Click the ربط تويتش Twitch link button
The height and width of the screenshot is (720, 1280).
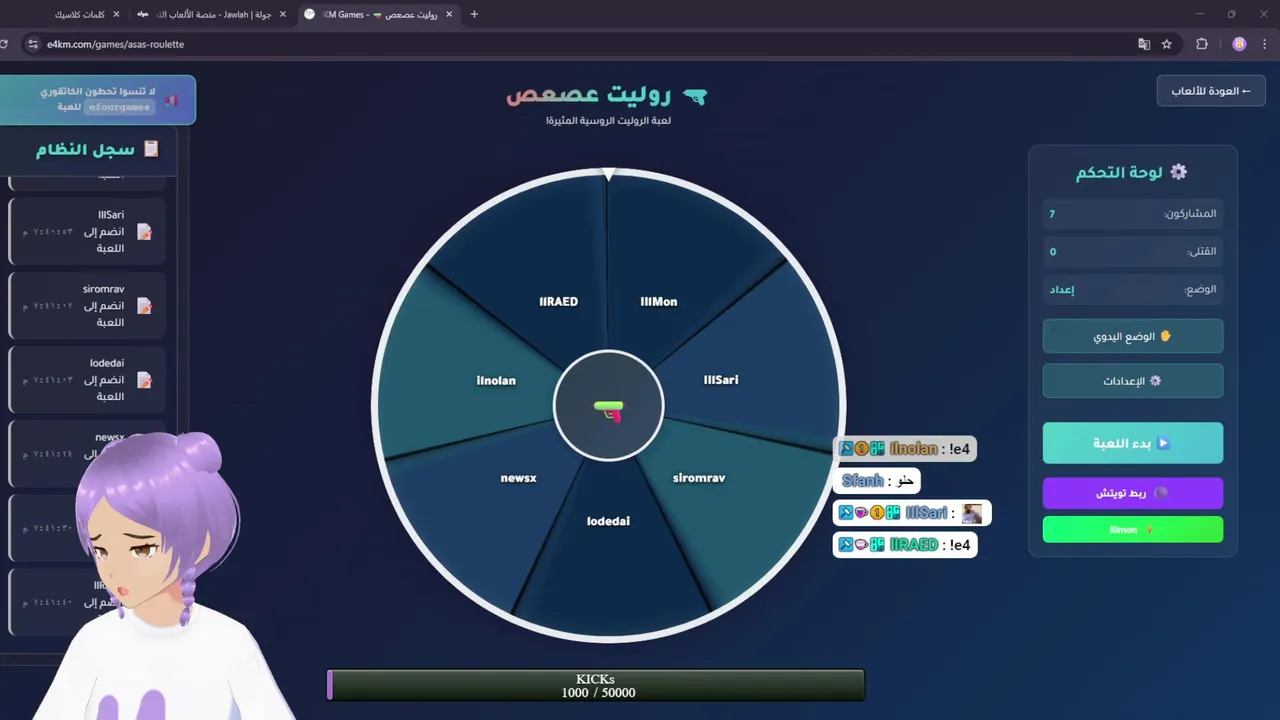pos(1132,493)
